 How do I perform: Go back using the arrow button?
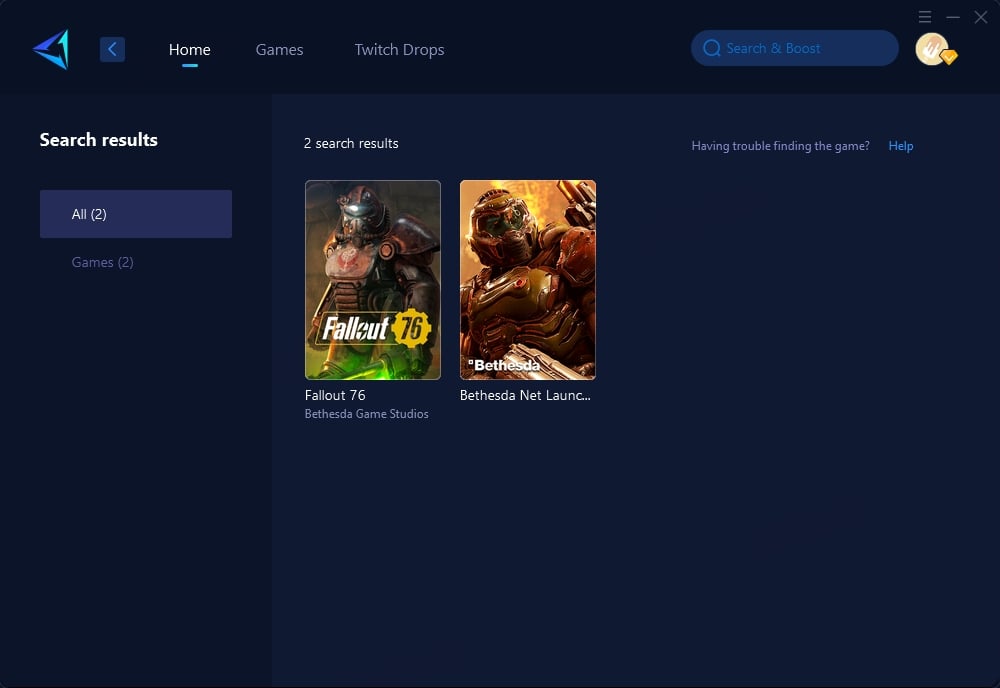[x=112, y=49]
